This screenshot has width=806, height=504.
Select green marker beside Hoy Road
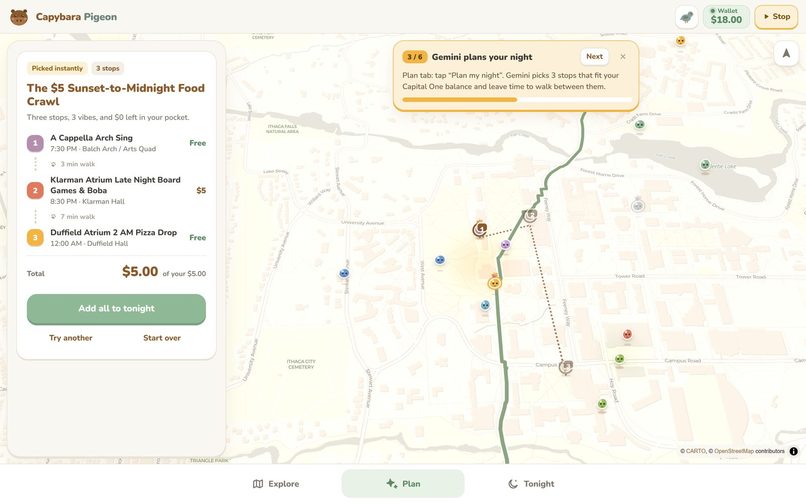click(x=602, y=404)
